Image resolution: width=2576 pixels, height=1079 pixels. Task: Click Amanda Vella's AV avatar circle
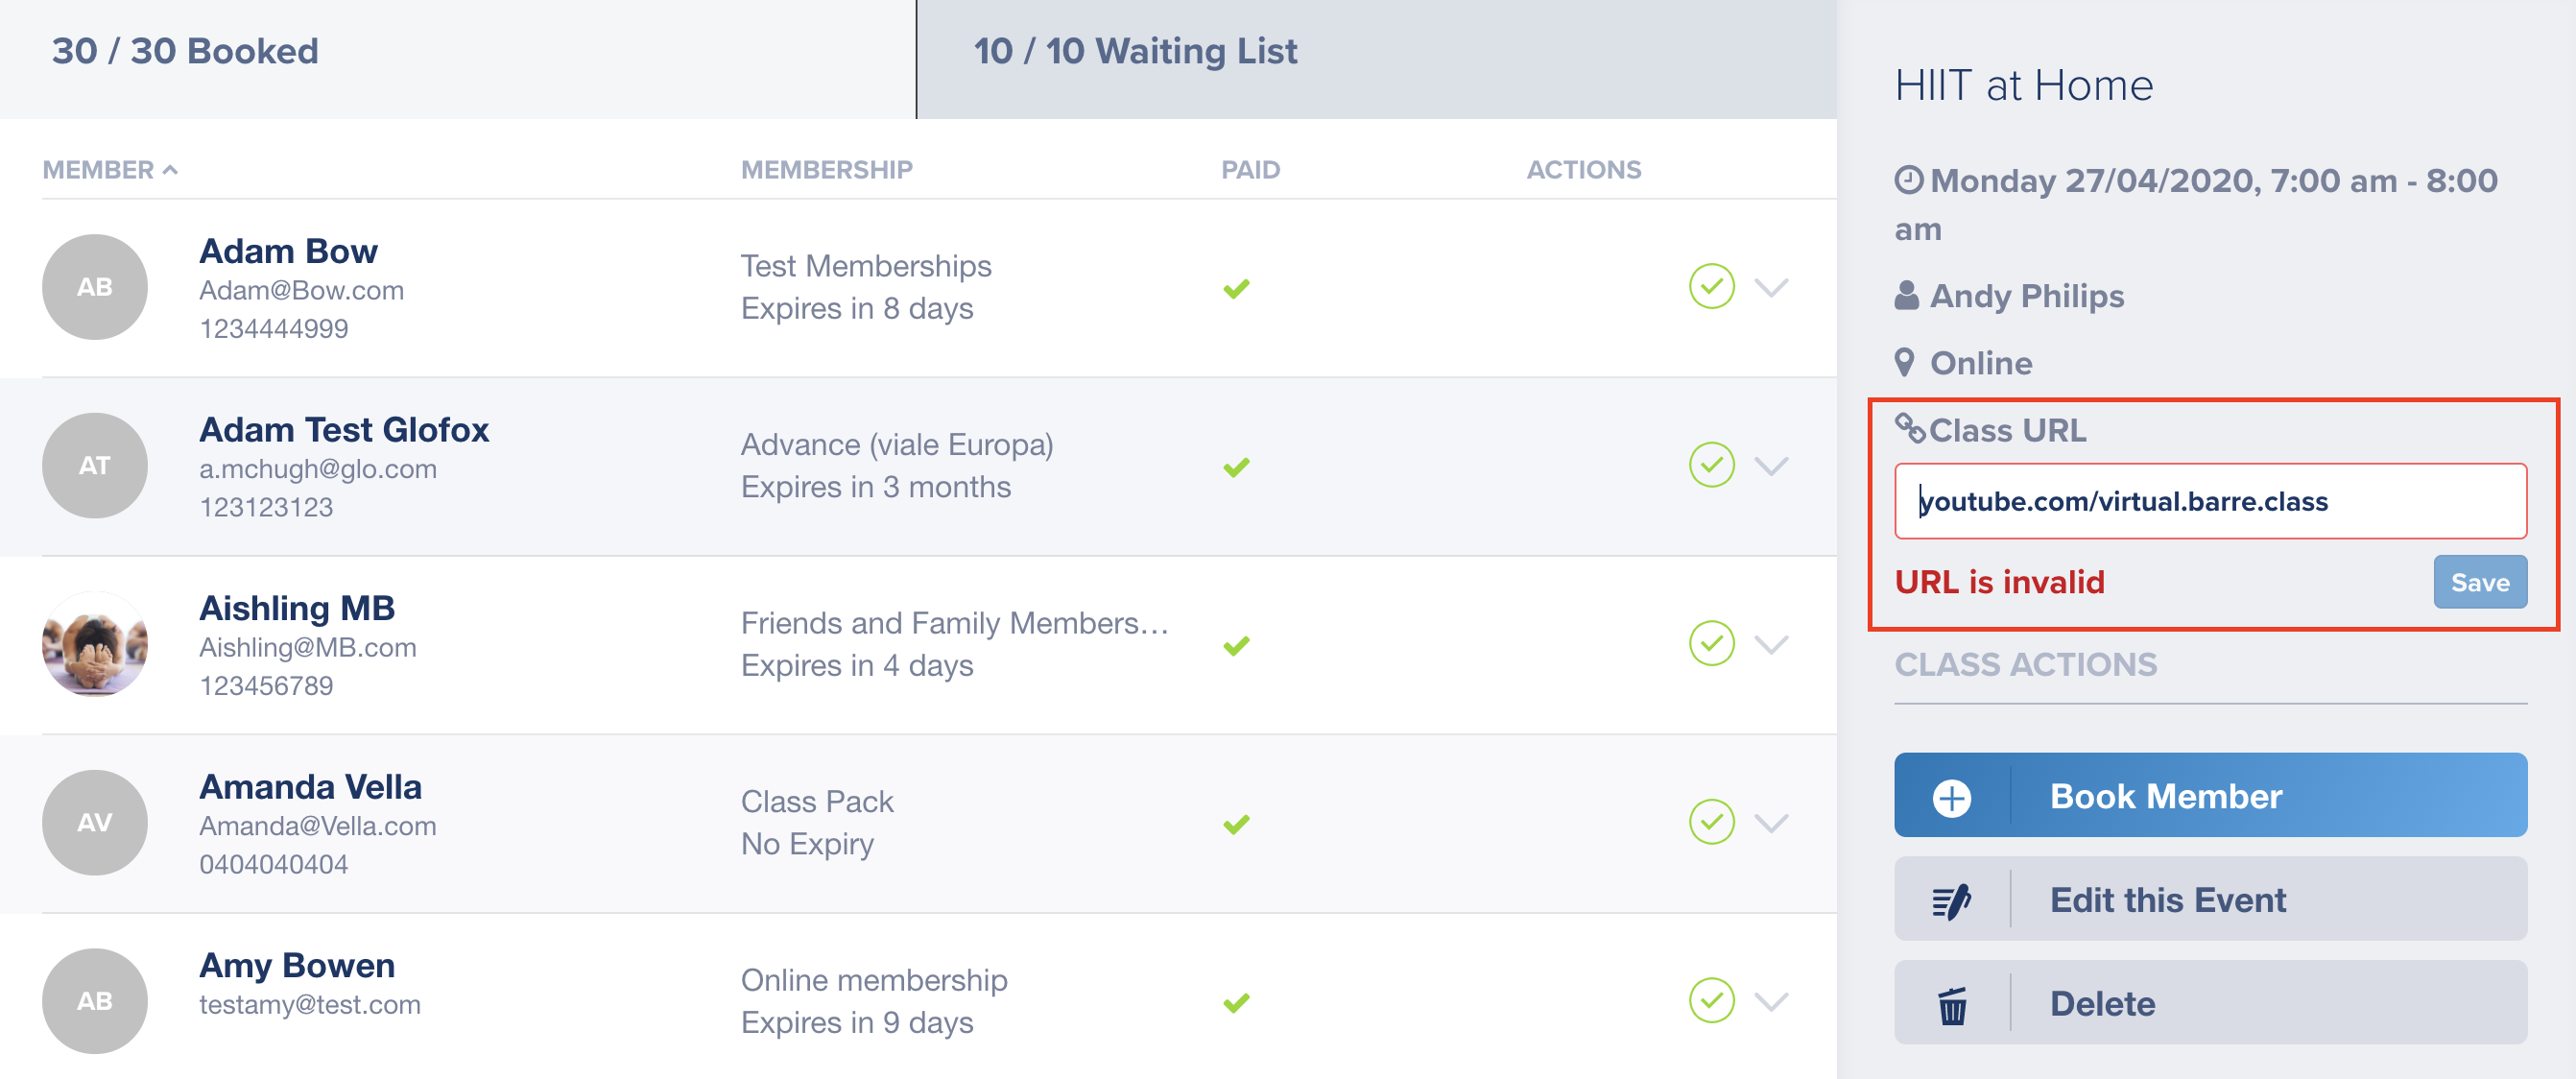95,822
